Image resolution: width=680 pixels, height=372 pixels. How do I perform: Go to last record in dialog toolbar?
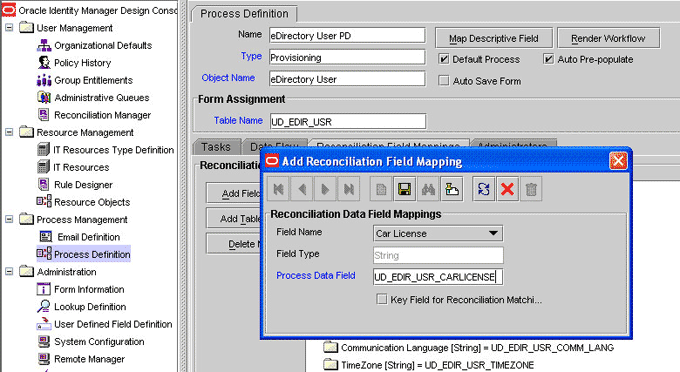[348, 189]
